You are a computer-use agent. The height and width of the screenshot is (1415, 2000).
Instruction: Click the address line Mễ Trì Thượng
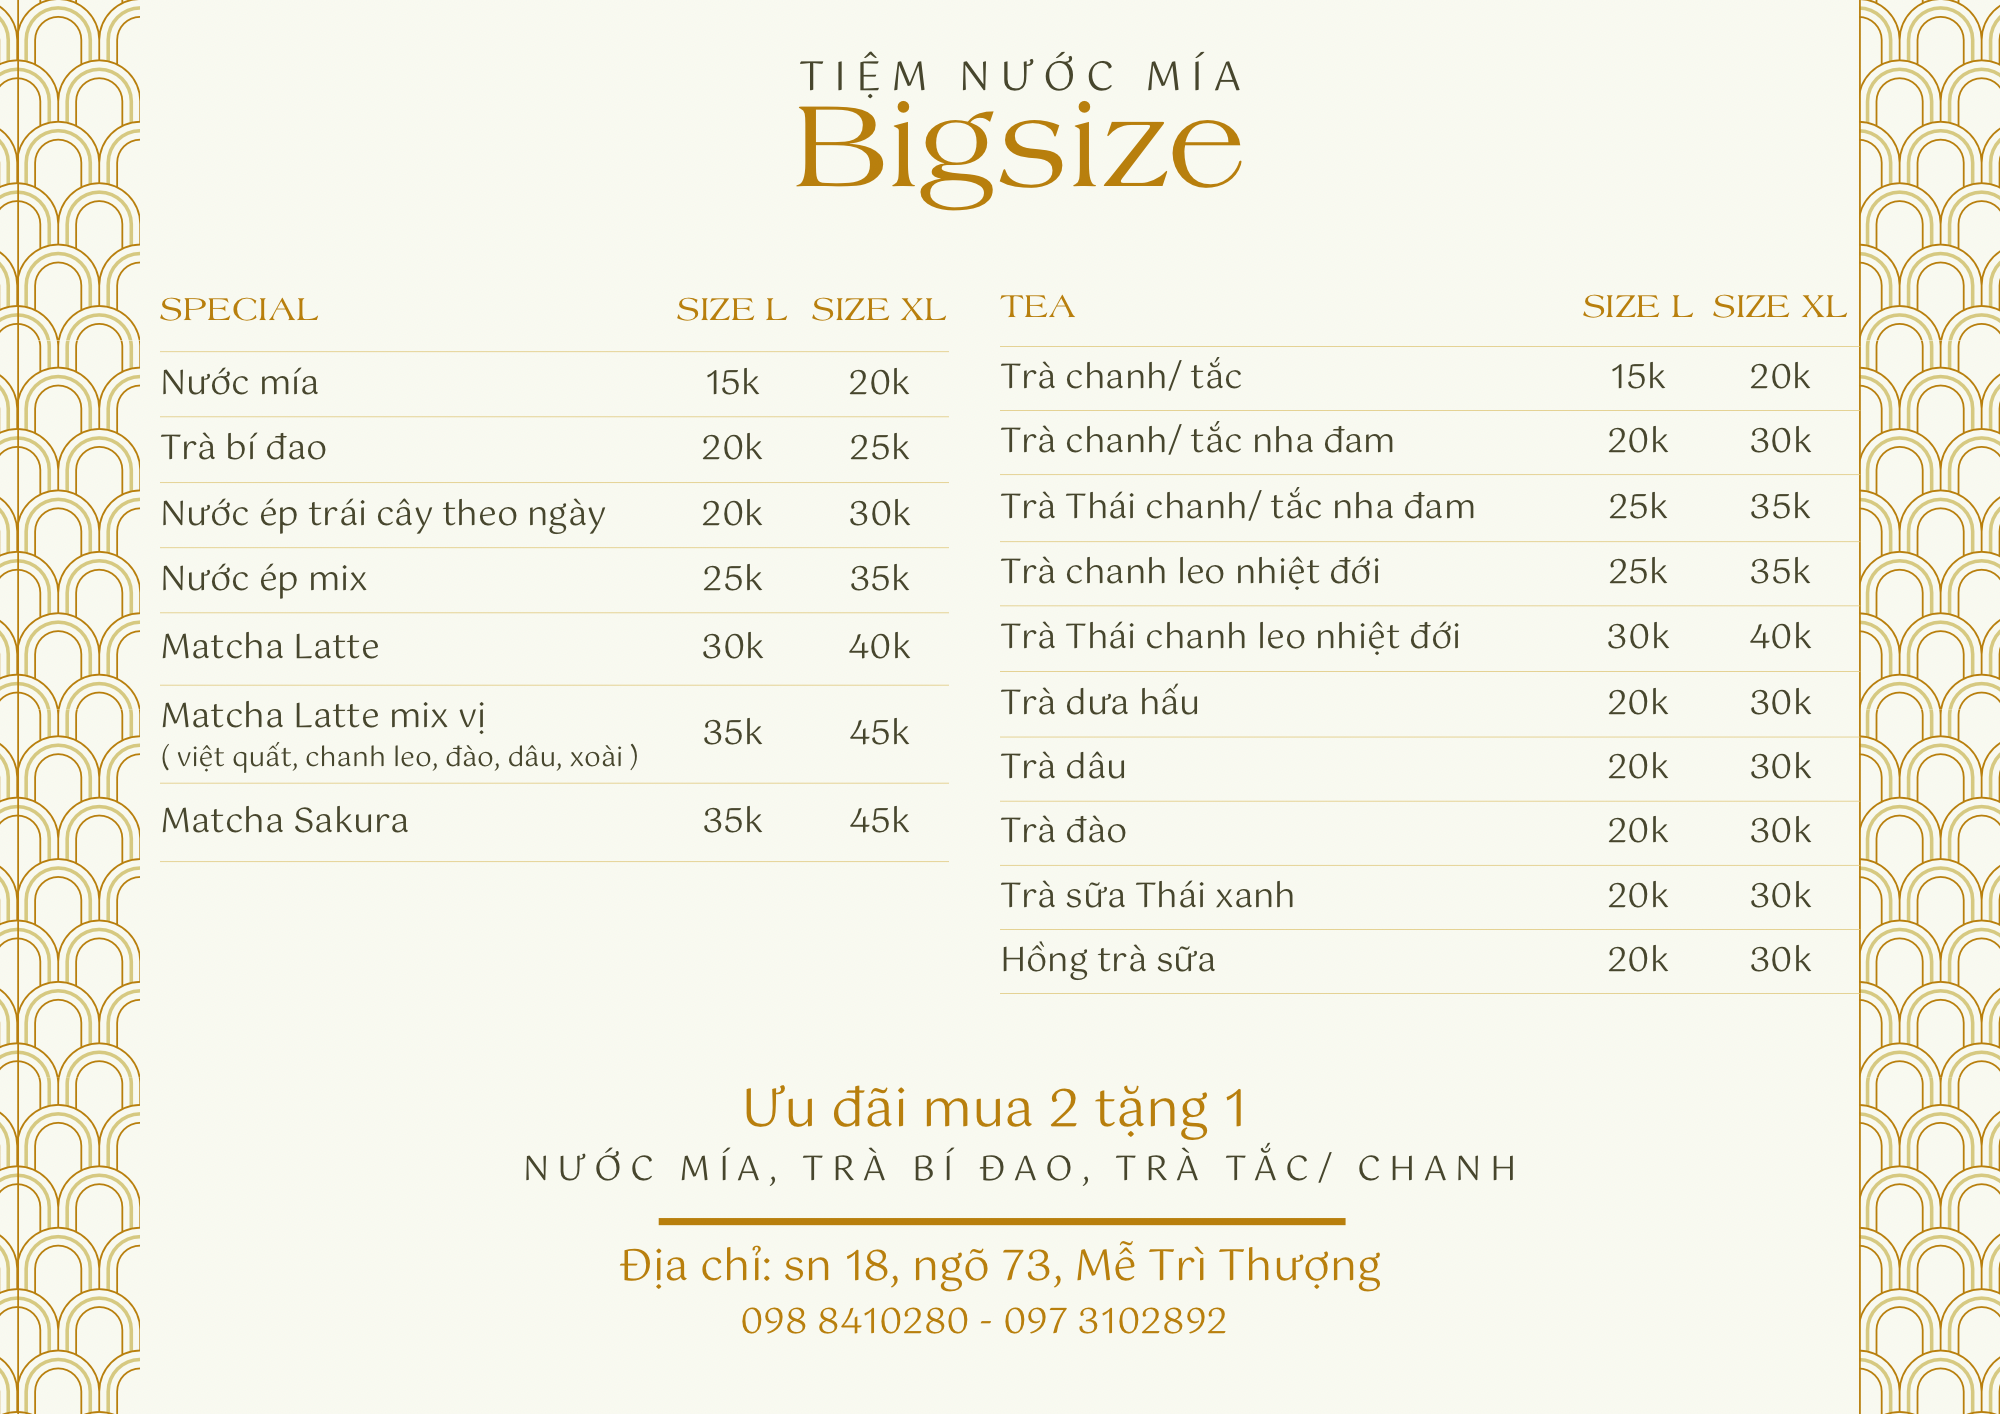1000,1266
